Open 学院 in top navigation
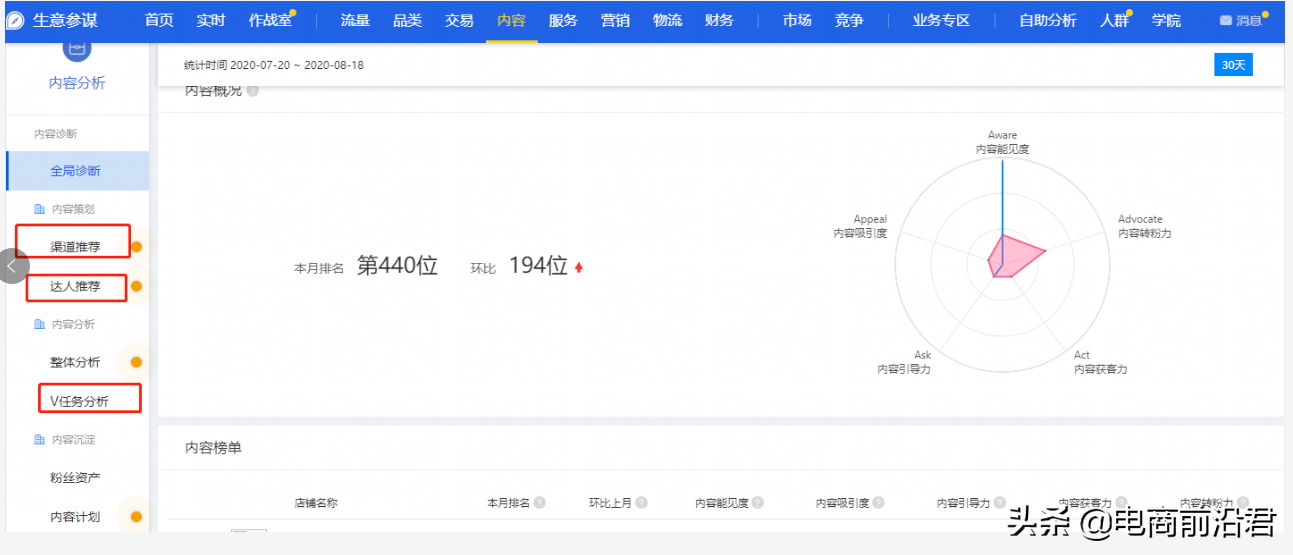The width and height of the screenshot is (1293, 555). tap(1166, 20)
